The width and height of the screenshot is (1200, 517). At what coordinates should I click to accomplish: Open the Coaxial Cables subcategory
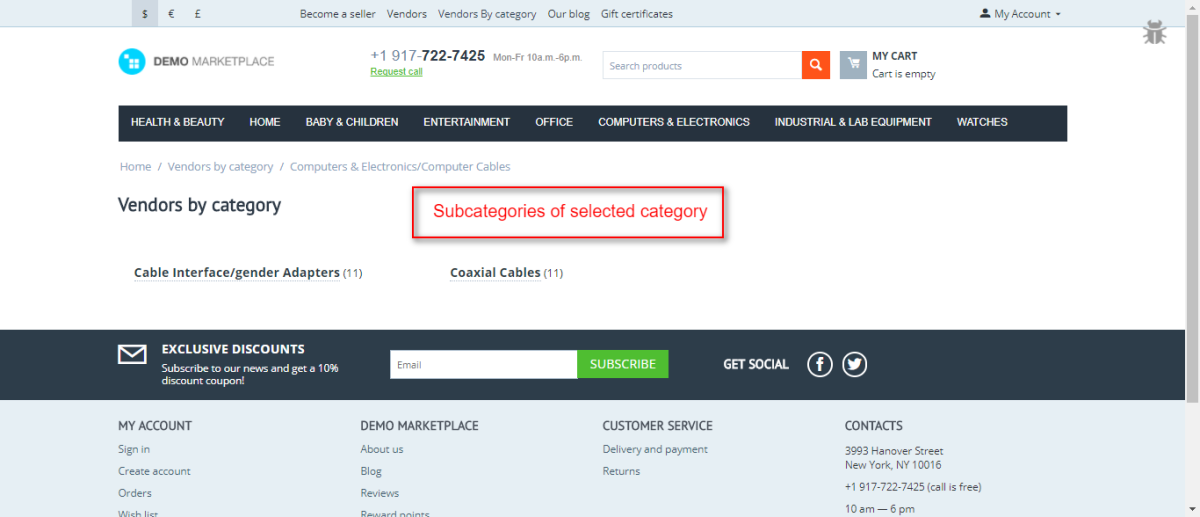495,273
